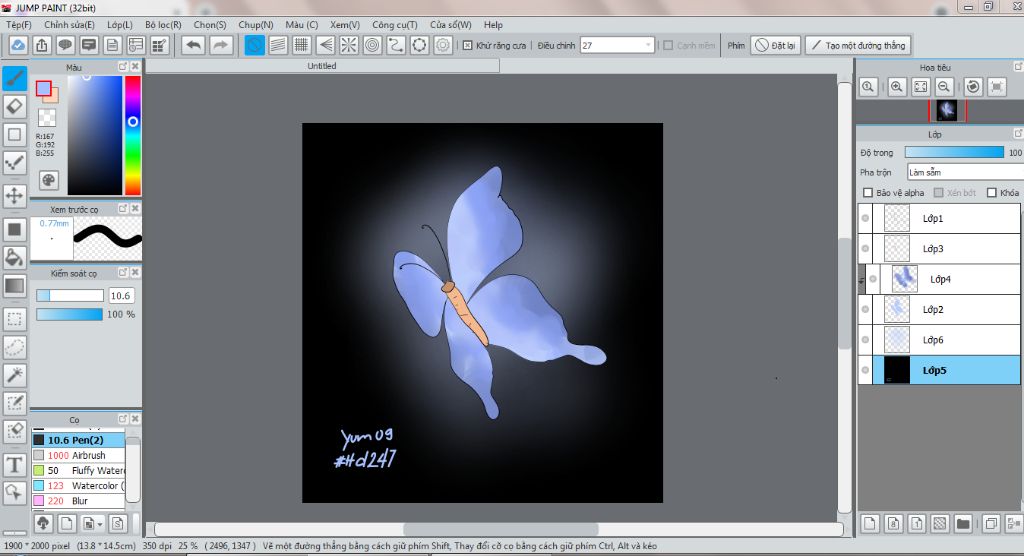Toggle visibility of layer Lớp2
The height and width of the screenshot is (556, 1024).
(x=865, y=309)
